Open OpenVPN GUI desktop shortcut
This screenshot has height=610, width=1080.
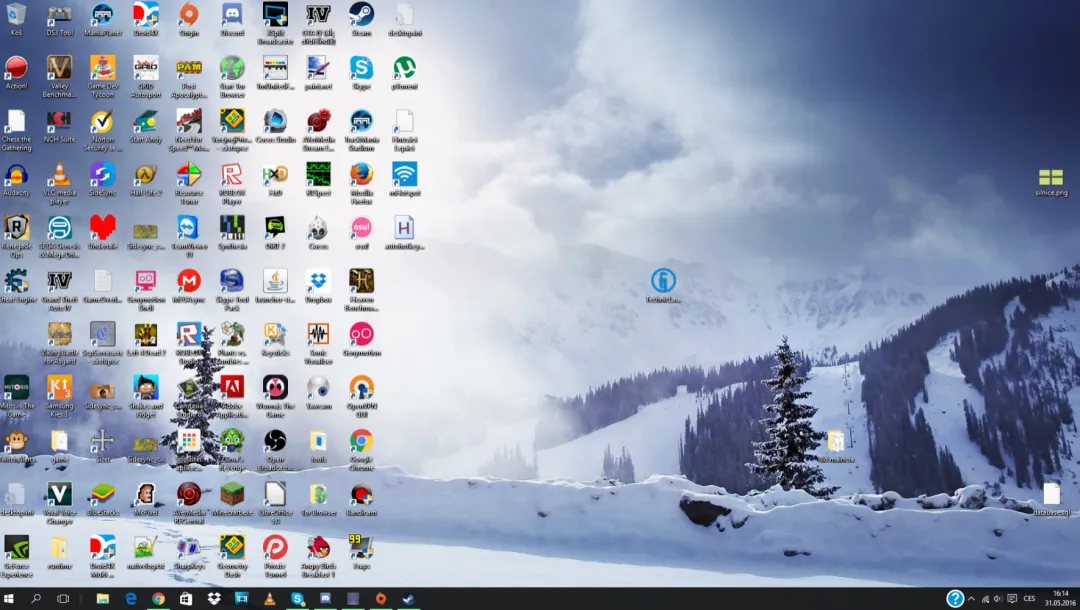[362, 397]
